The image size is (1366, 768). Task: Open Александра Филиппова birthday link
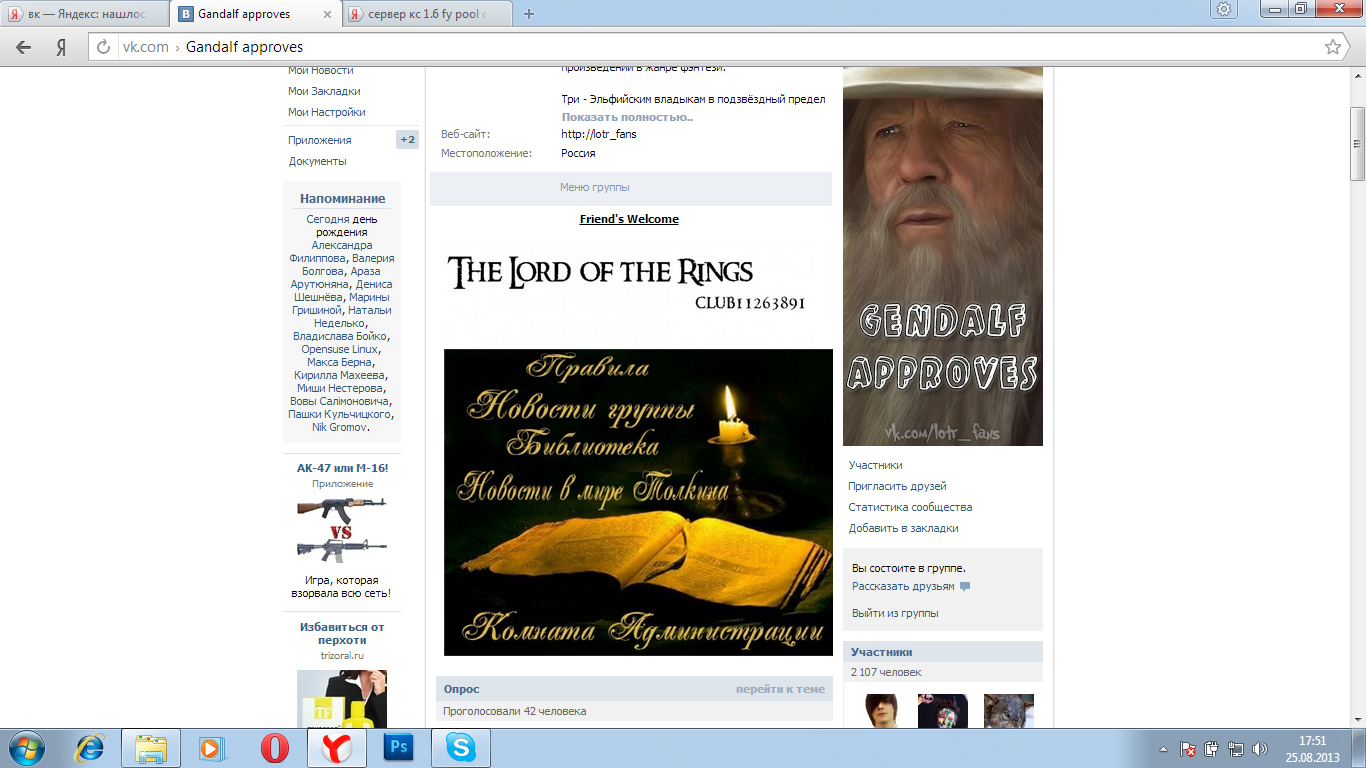coord(342,251)
